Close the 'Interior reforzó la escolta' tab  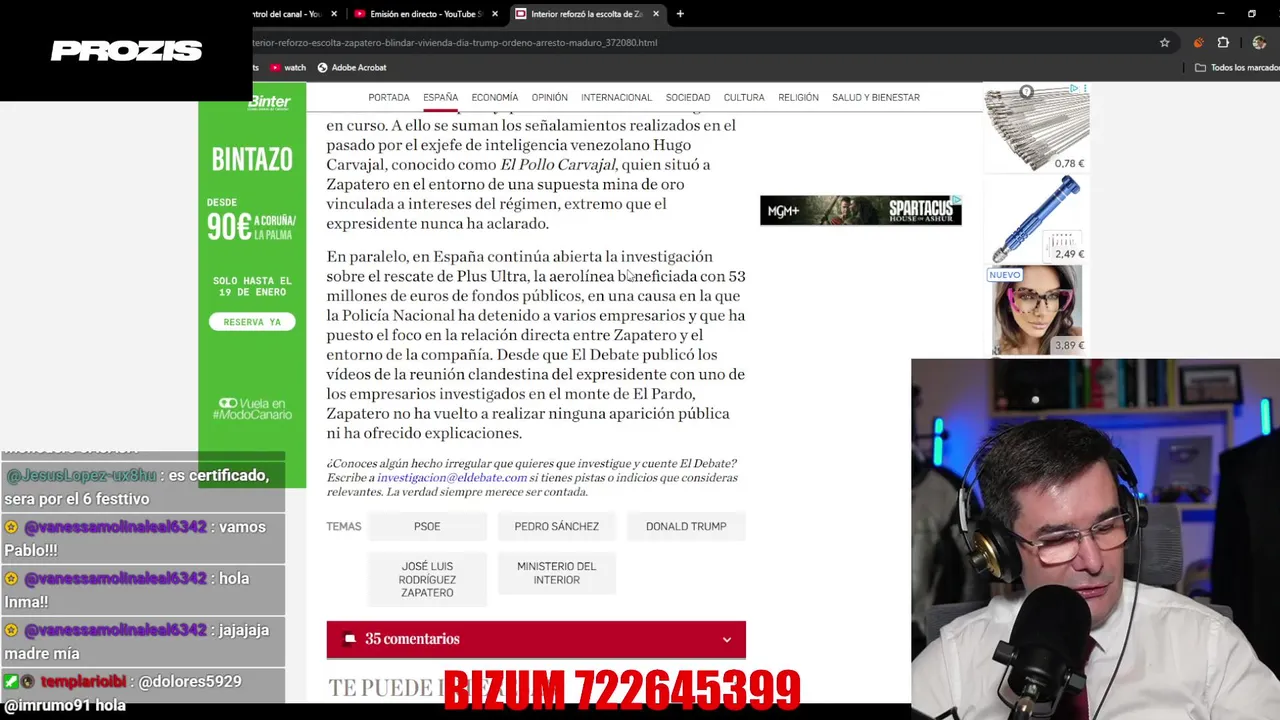[x=656, y=14]
